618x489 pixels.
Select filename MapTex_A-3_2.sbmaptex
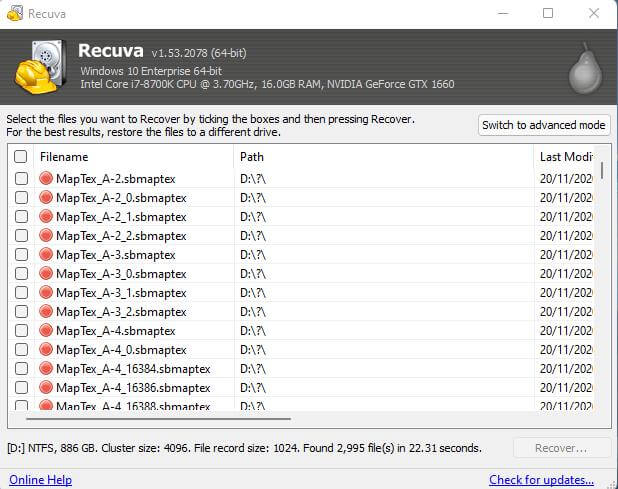click(x=121, y=312)
